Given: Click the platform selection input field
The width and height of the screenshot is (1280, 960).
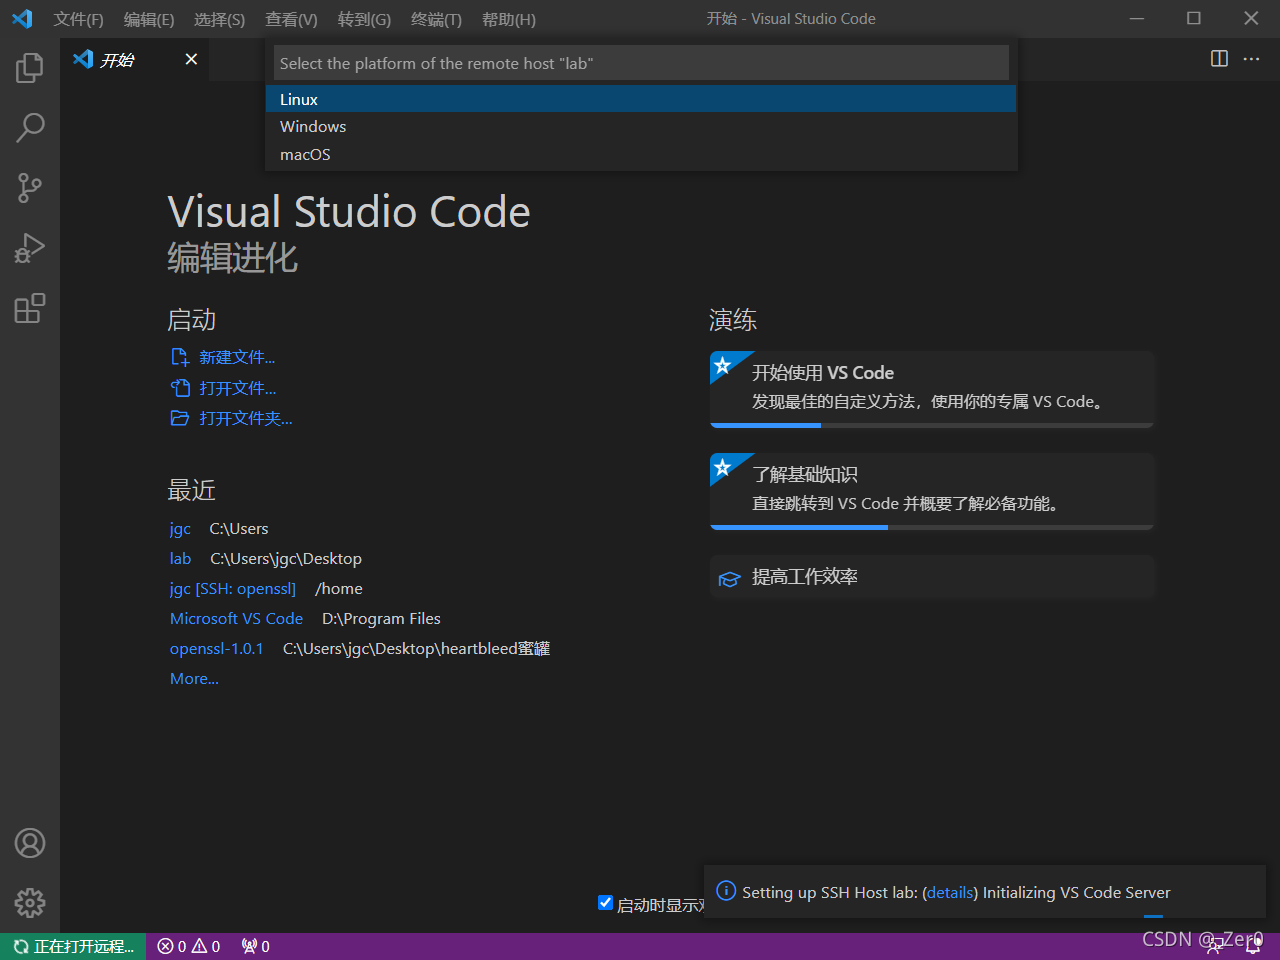Looking at the screenshot, I should (641, 63).
